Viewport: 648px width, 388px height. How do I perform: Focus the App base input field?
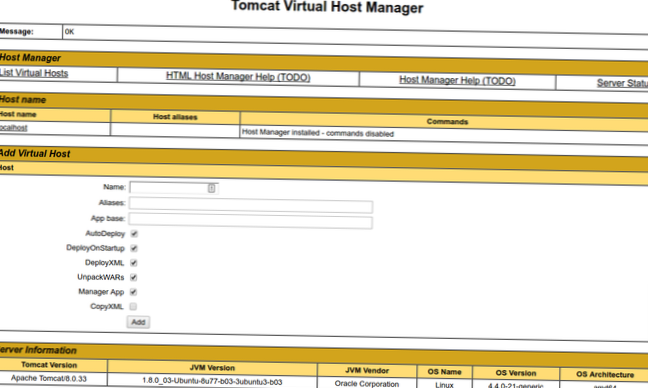pyautogui.click(x=250, y=221)
